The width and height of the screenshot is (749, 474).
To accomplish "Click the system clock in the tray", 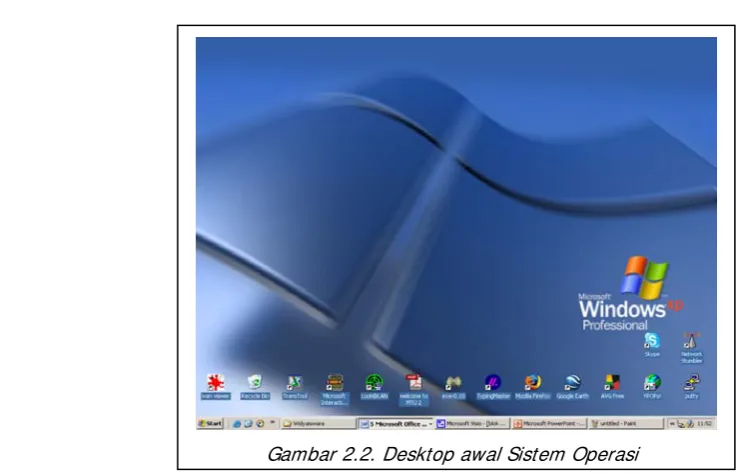I will click(704, 423).
